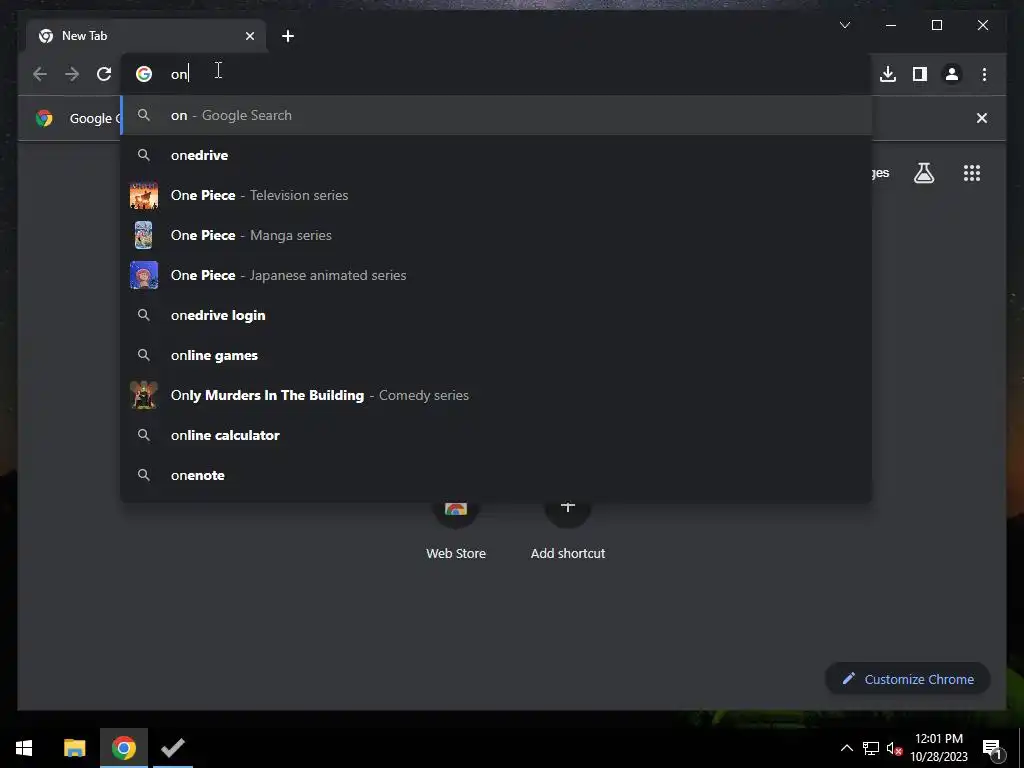Image resolution: width=1024 pixels, height=768 pixels.
Task: Select One Piece Manga series suggestion
Action: [496, 235]
